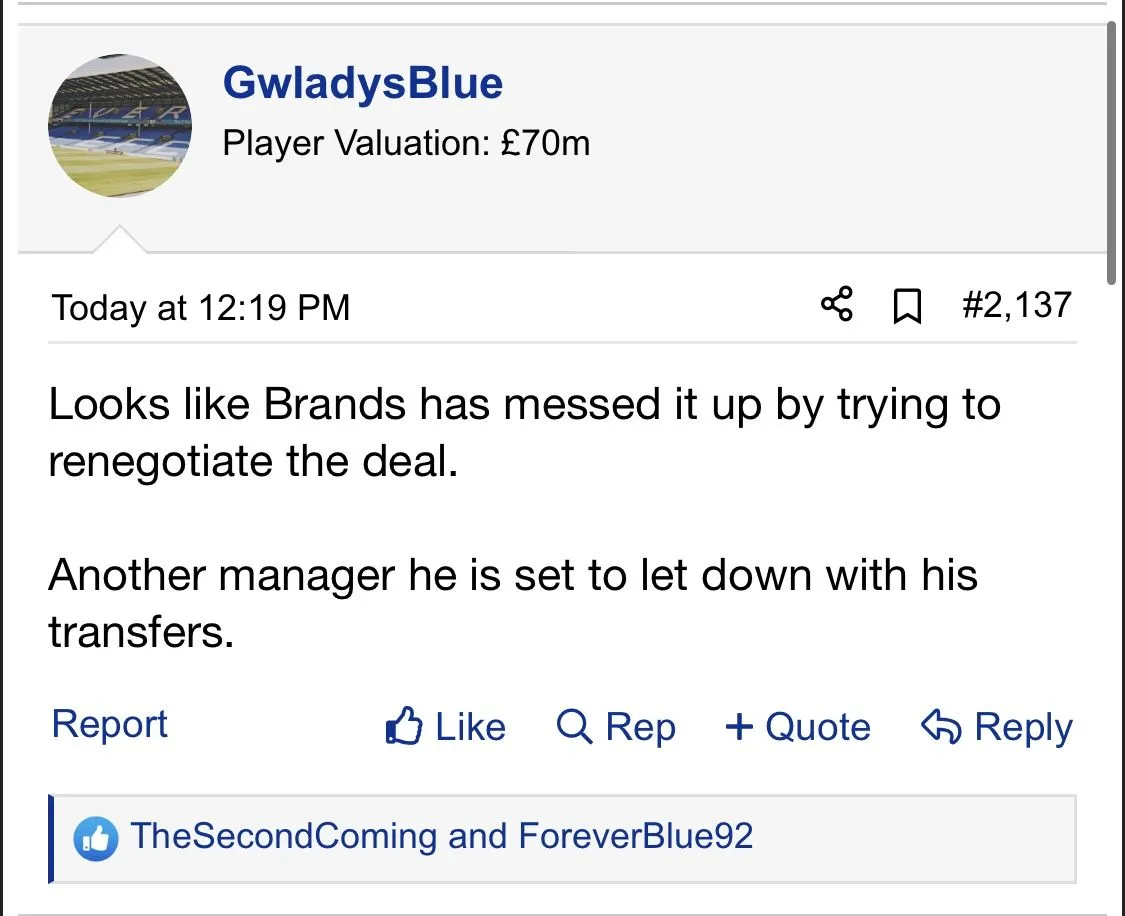
Task: View TheSecondComing's profile from the likes bar
Action: [x=284, y=836]
